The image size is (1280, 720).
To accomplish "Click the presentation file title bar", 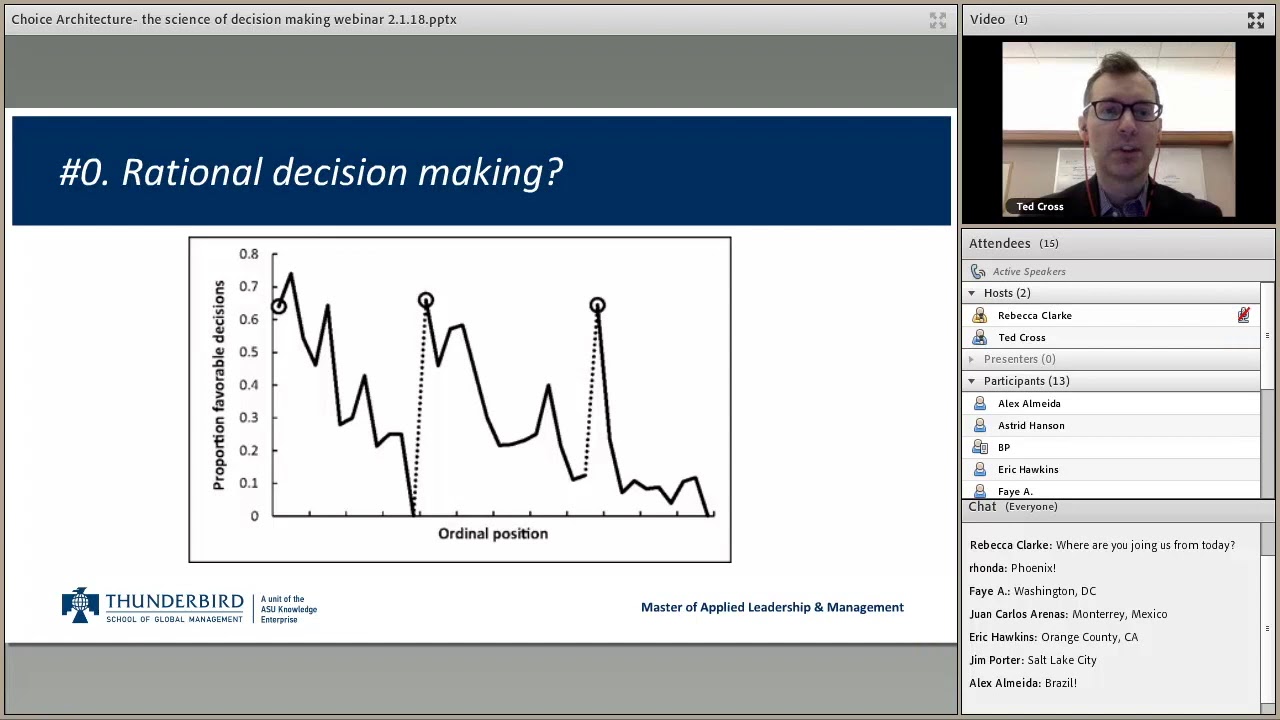I will [480, 19].
